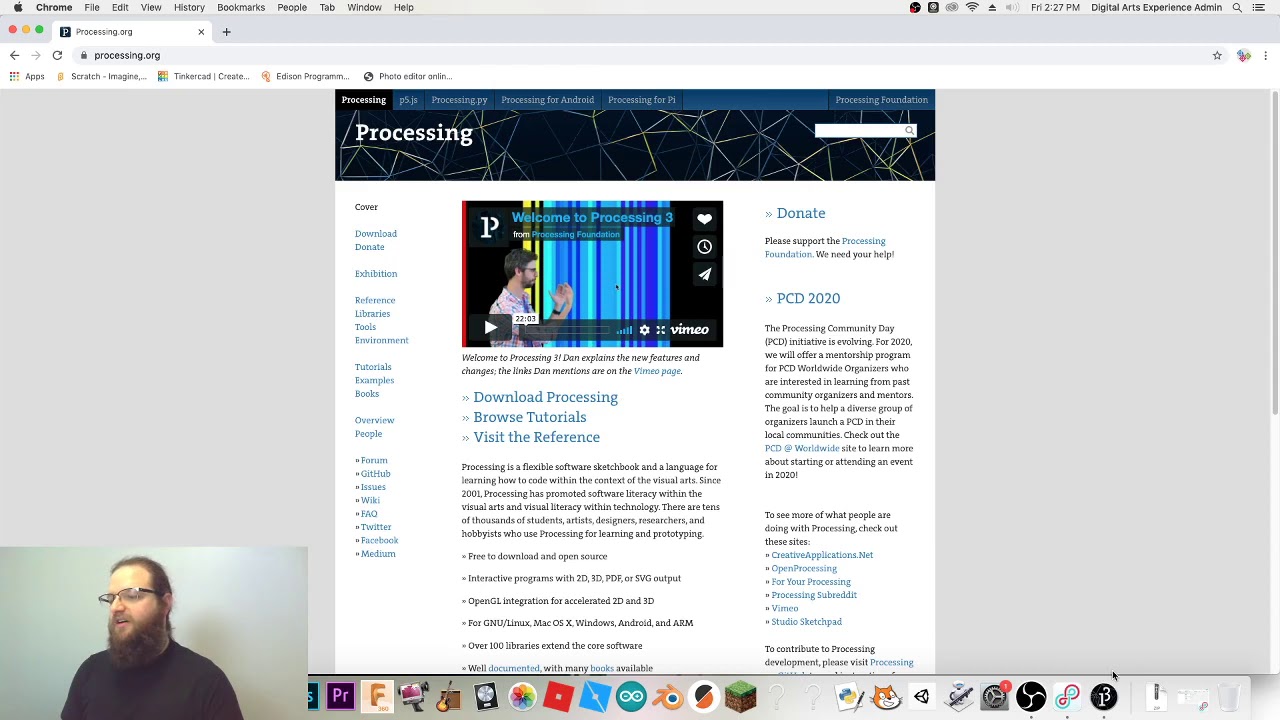
Task: Open Processing Foundation in top bar
Action: 881,100
